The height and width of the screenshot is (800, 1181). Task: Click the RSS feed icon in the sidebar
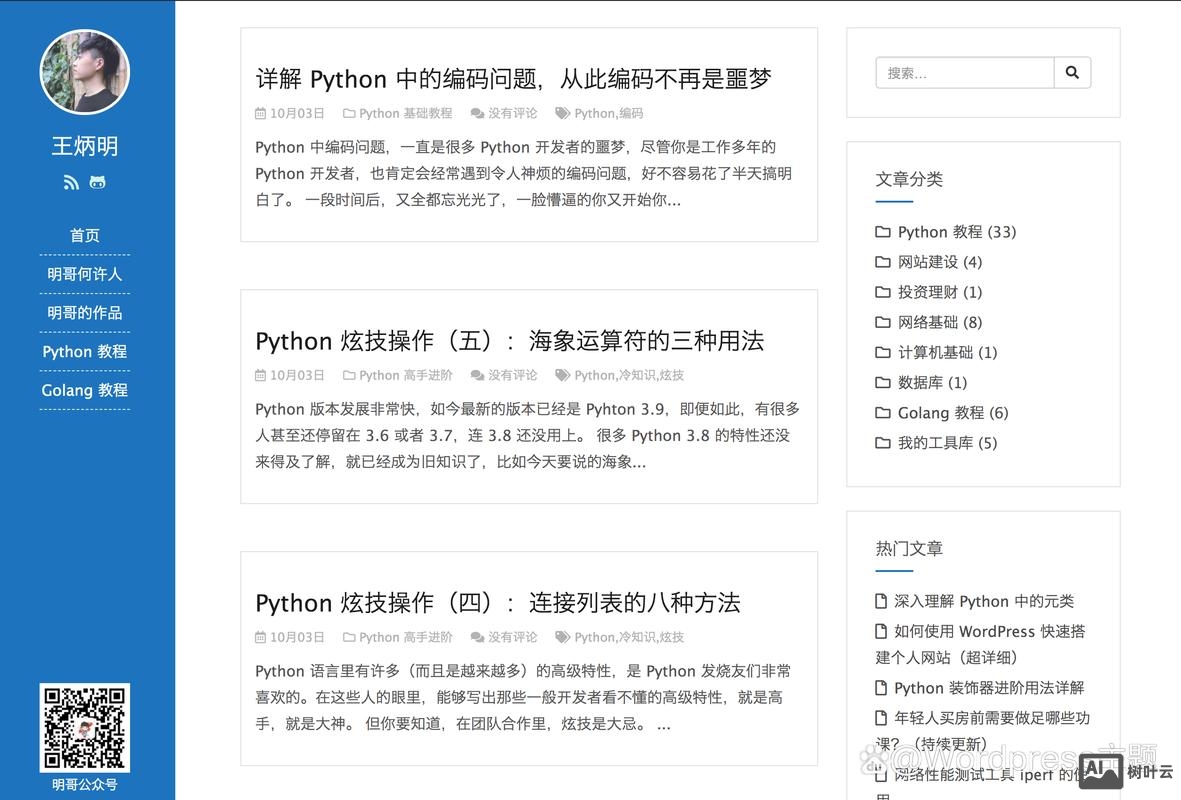71,182
